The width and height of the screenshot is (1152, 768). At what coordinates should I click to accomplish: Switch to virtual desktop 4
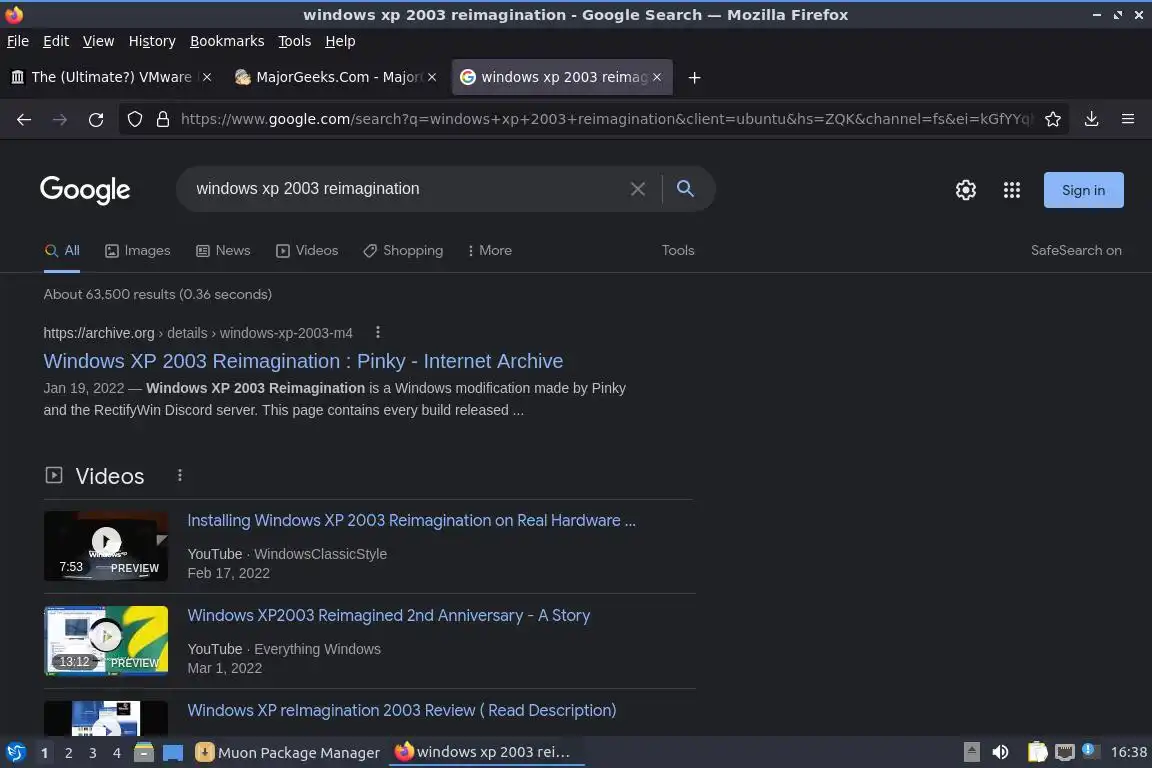117,753
